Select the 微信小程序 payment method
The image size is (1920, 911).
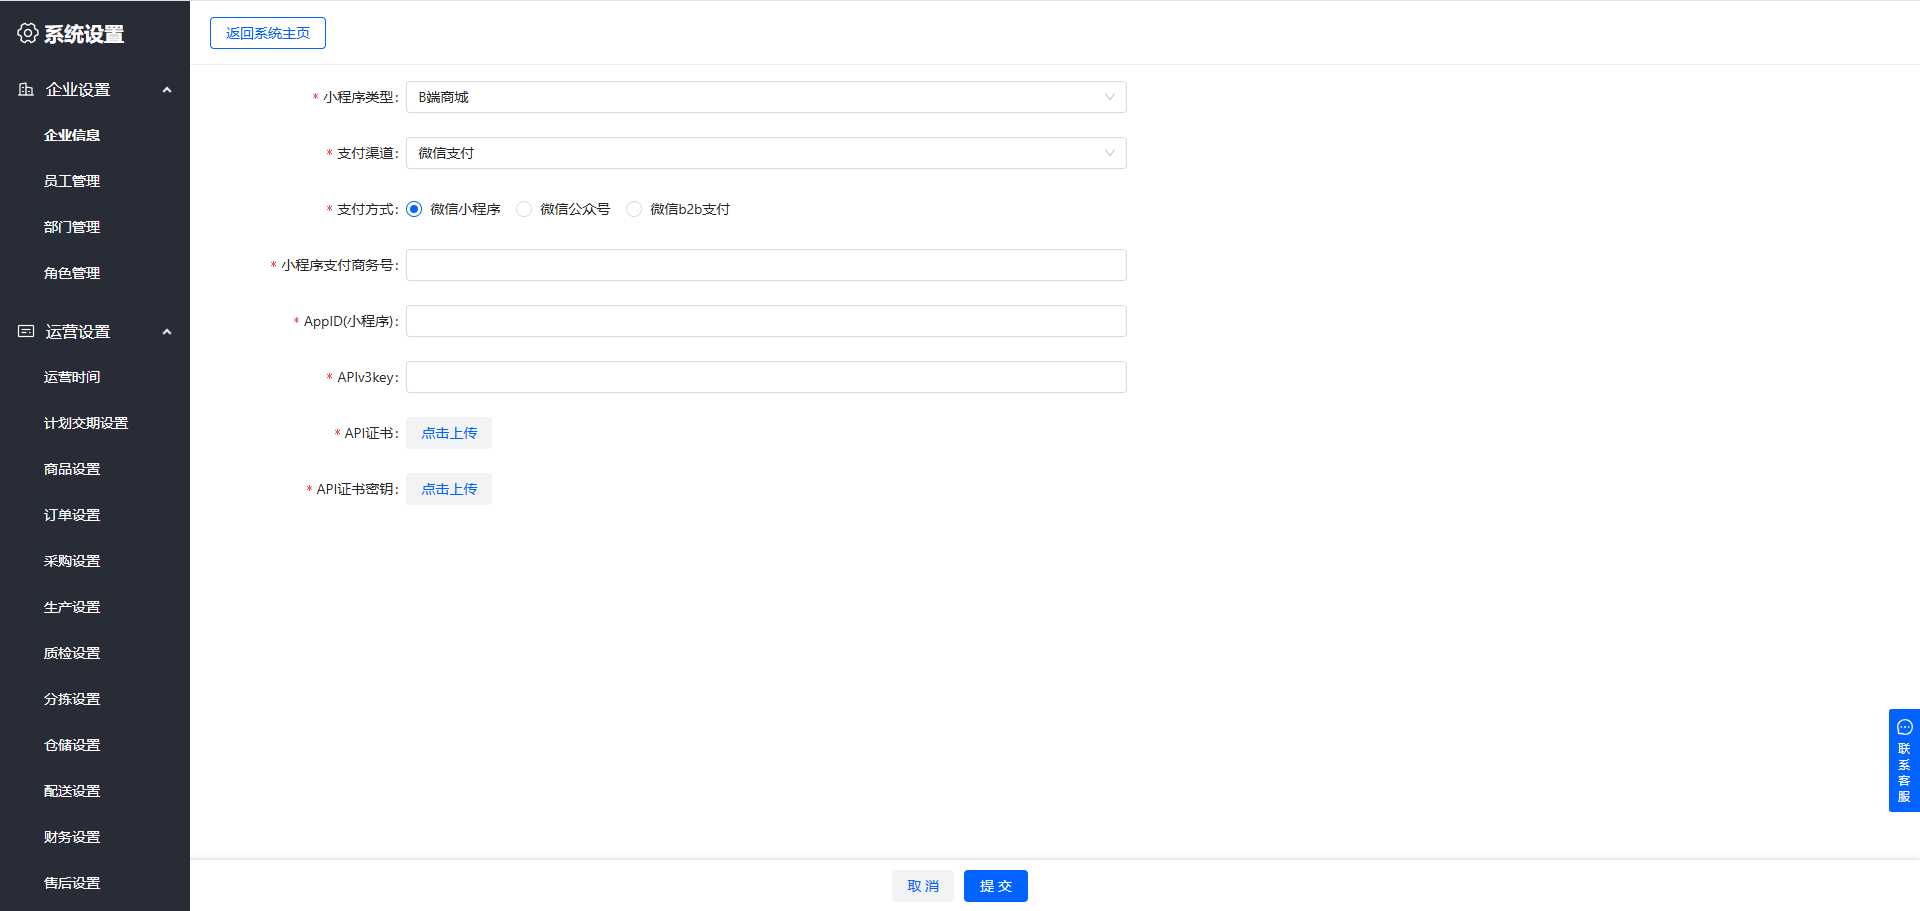(414, 209)
